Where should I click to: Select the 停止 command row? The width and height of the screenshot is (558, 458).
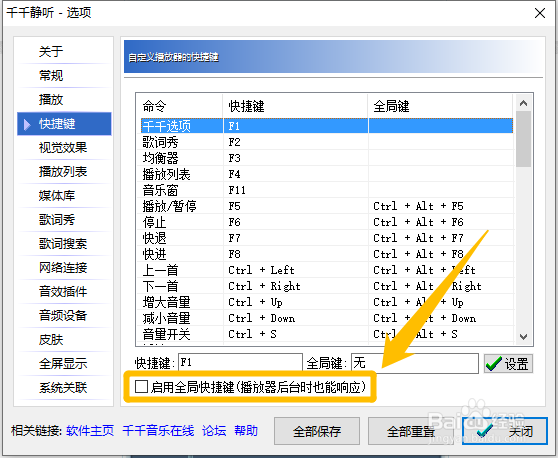[x=327, y=222]
